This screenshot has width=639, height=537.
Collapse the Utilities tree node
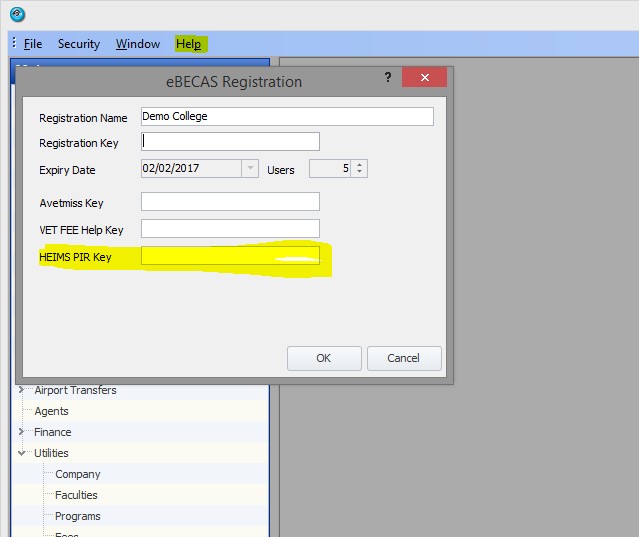tap(22, 453)
